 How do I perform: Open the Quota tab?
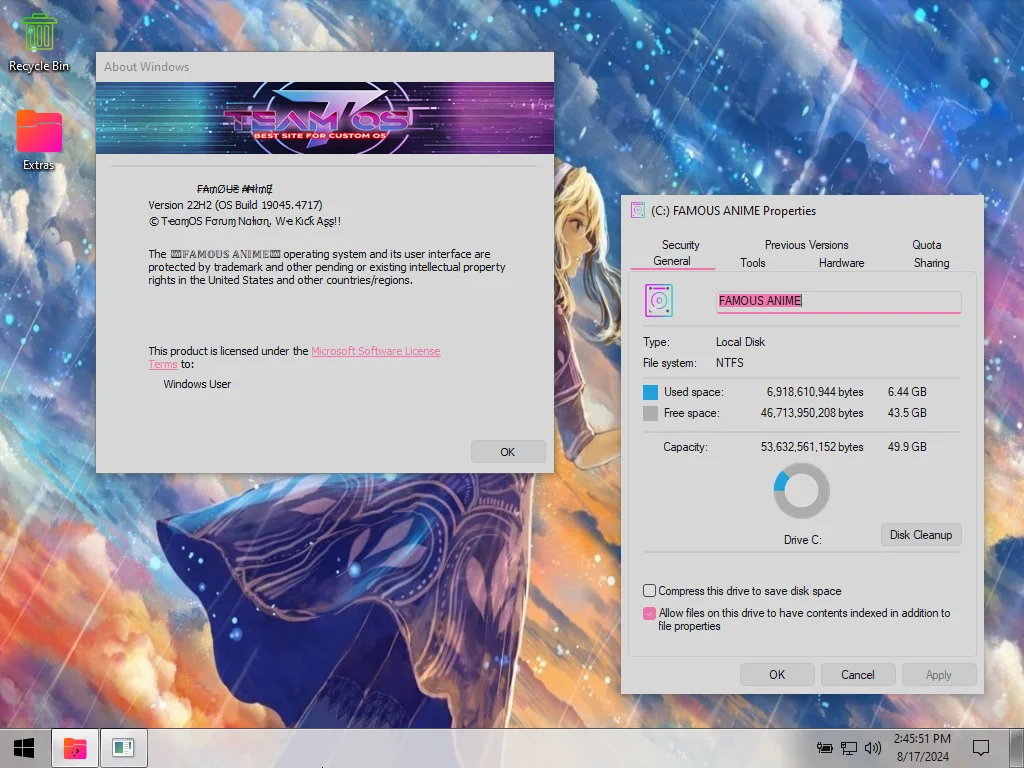[x=927, y=245]
